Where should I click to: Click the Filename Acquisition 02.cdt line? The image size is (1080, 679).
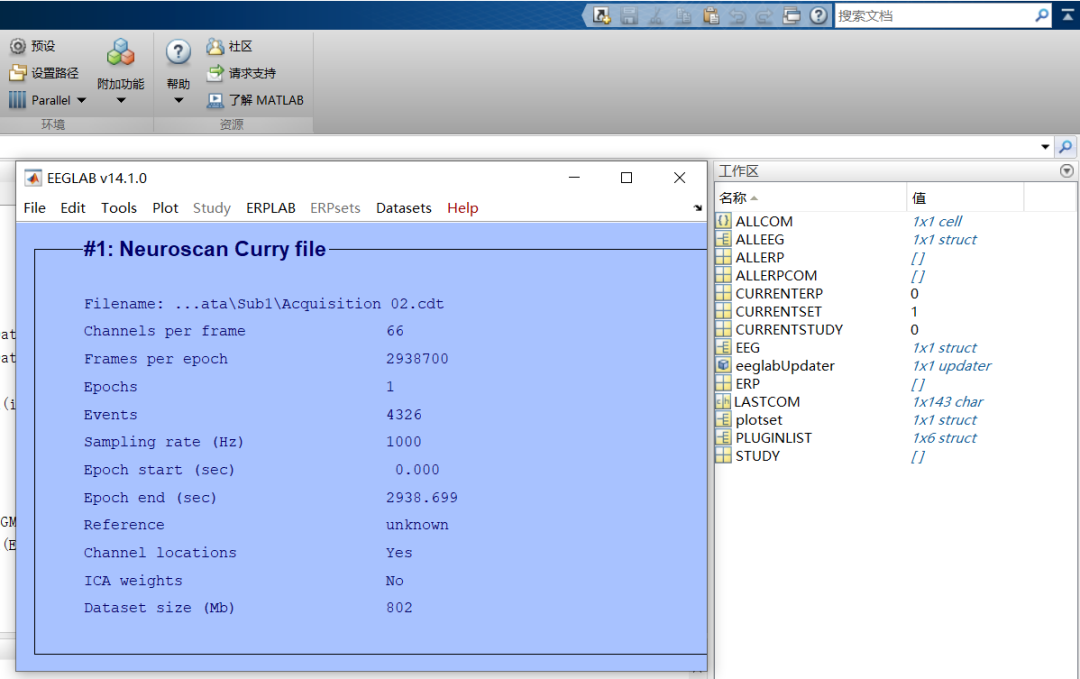pos(264,304)
